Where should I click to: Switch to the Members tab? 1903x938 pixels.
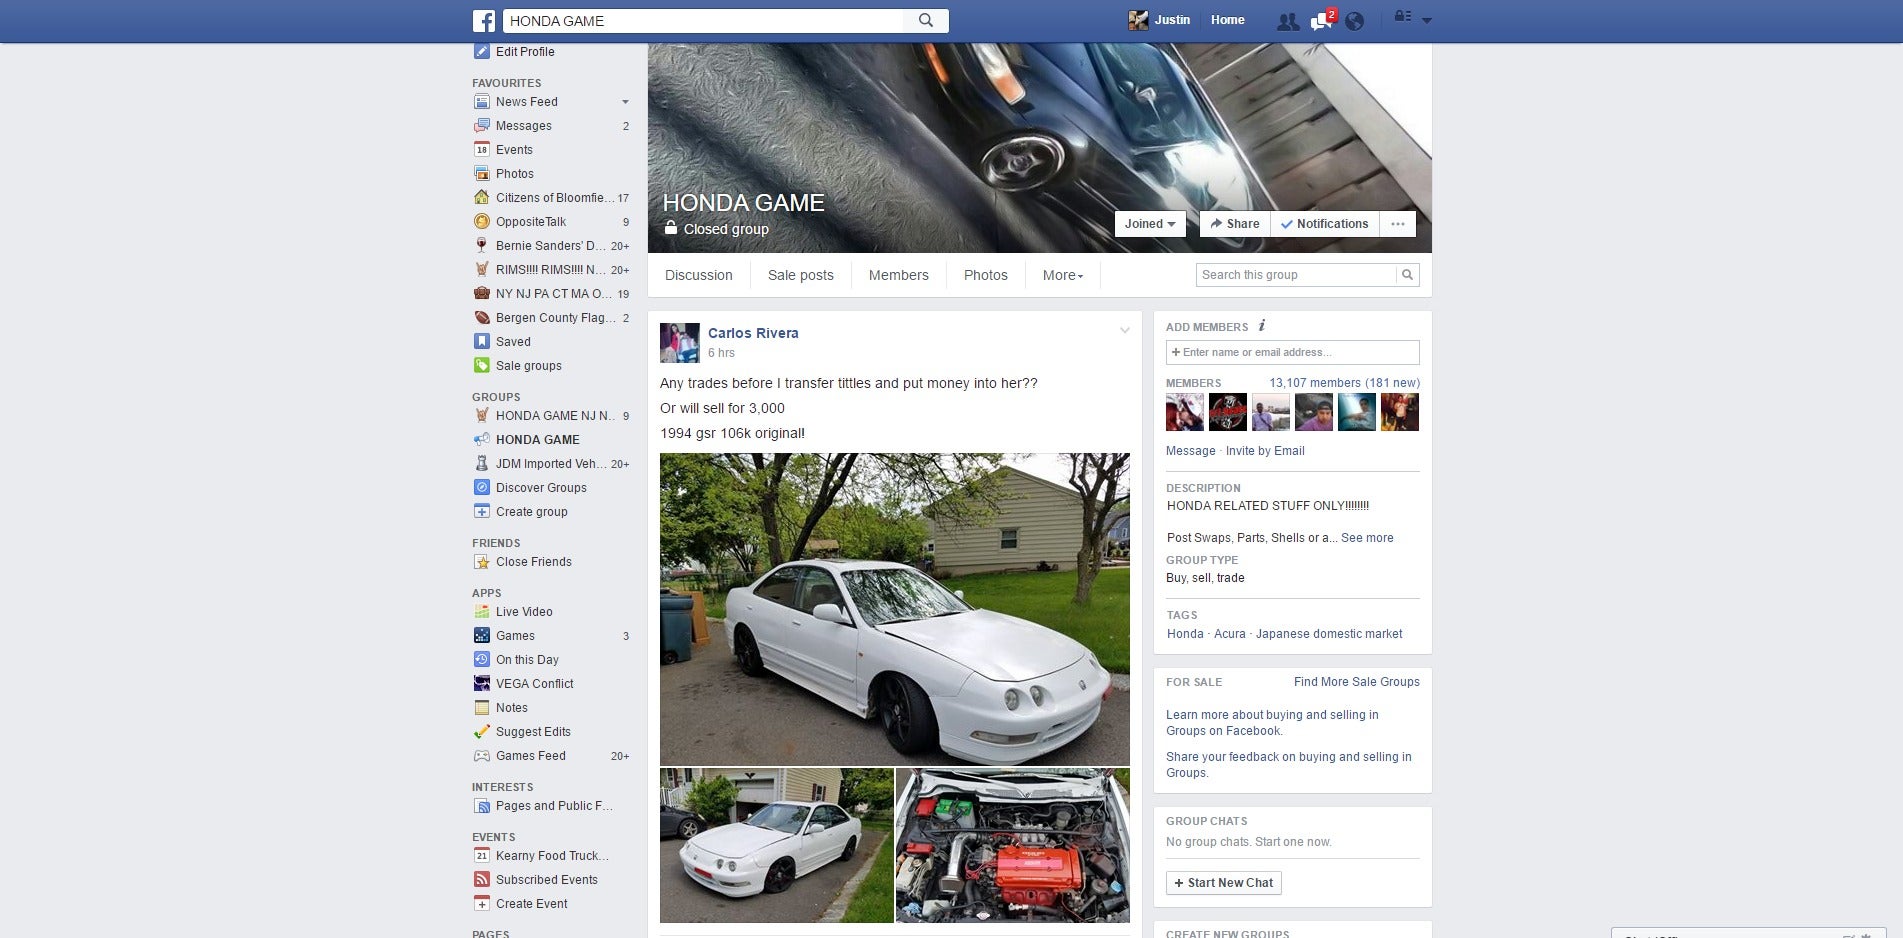[x=899, y=275]
